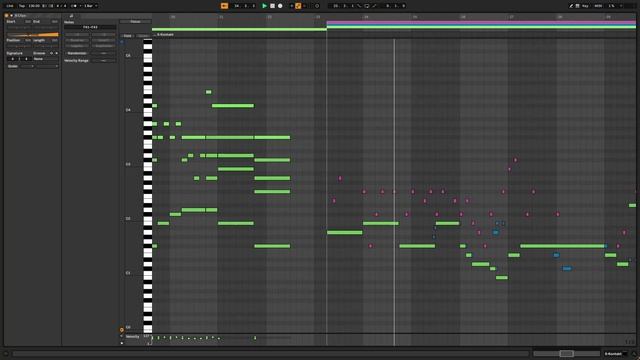Click the Capture MIDI circle icon
This screenshot has width=640, height=360.
click(317, 6)
